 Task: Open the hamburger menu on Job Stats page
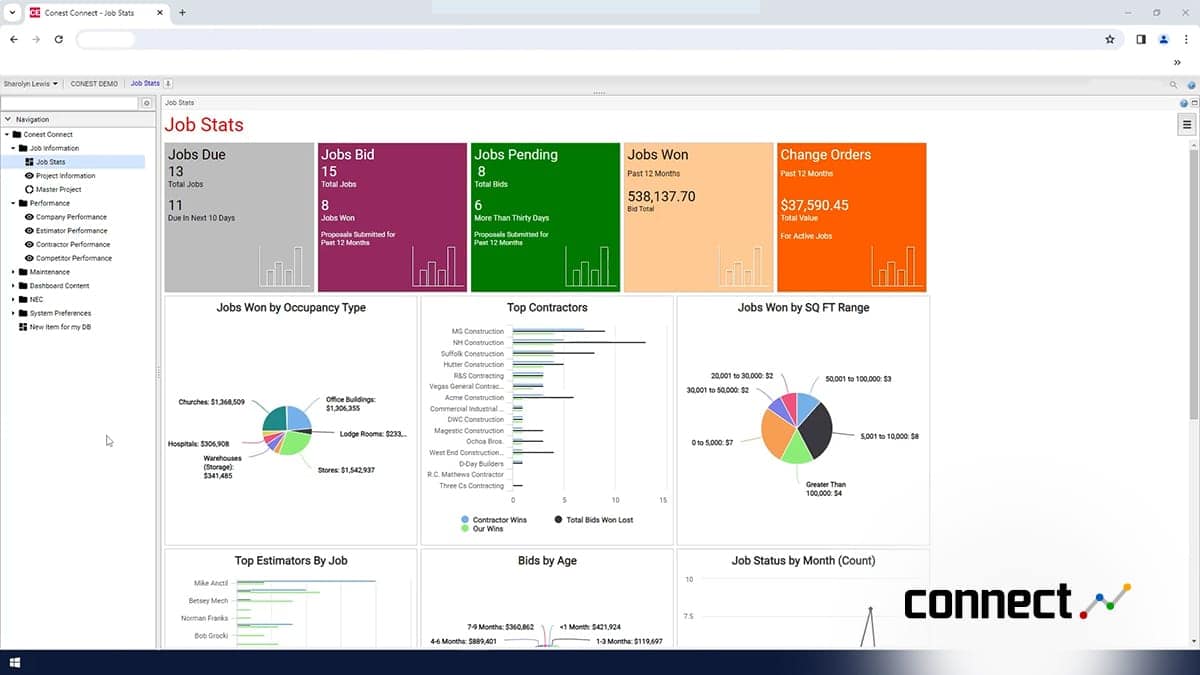point(1187,125)
